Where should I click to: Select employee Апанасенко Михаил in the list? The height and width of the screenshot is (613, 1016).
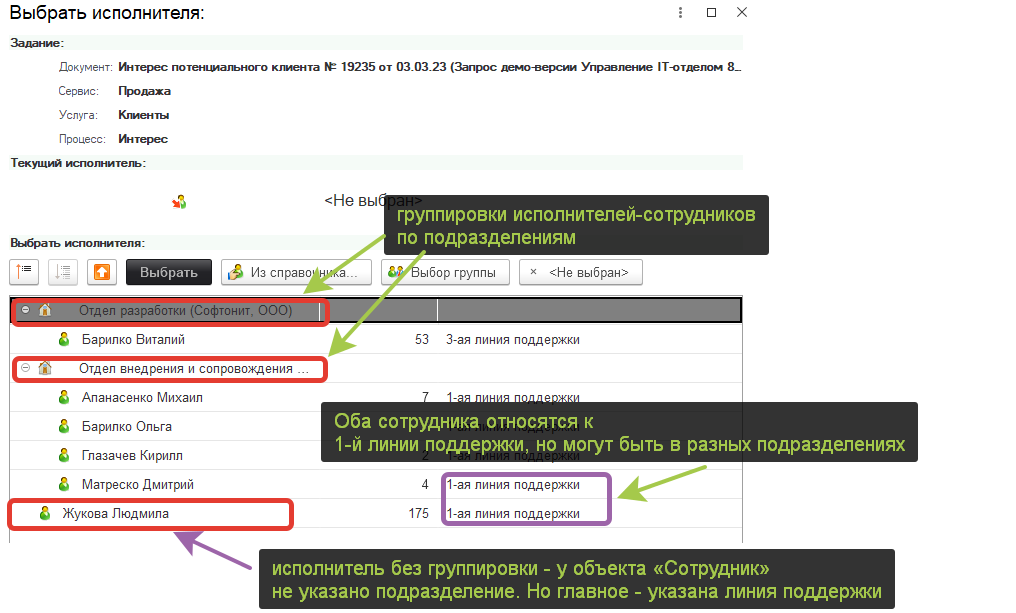[x=142, y=398]
